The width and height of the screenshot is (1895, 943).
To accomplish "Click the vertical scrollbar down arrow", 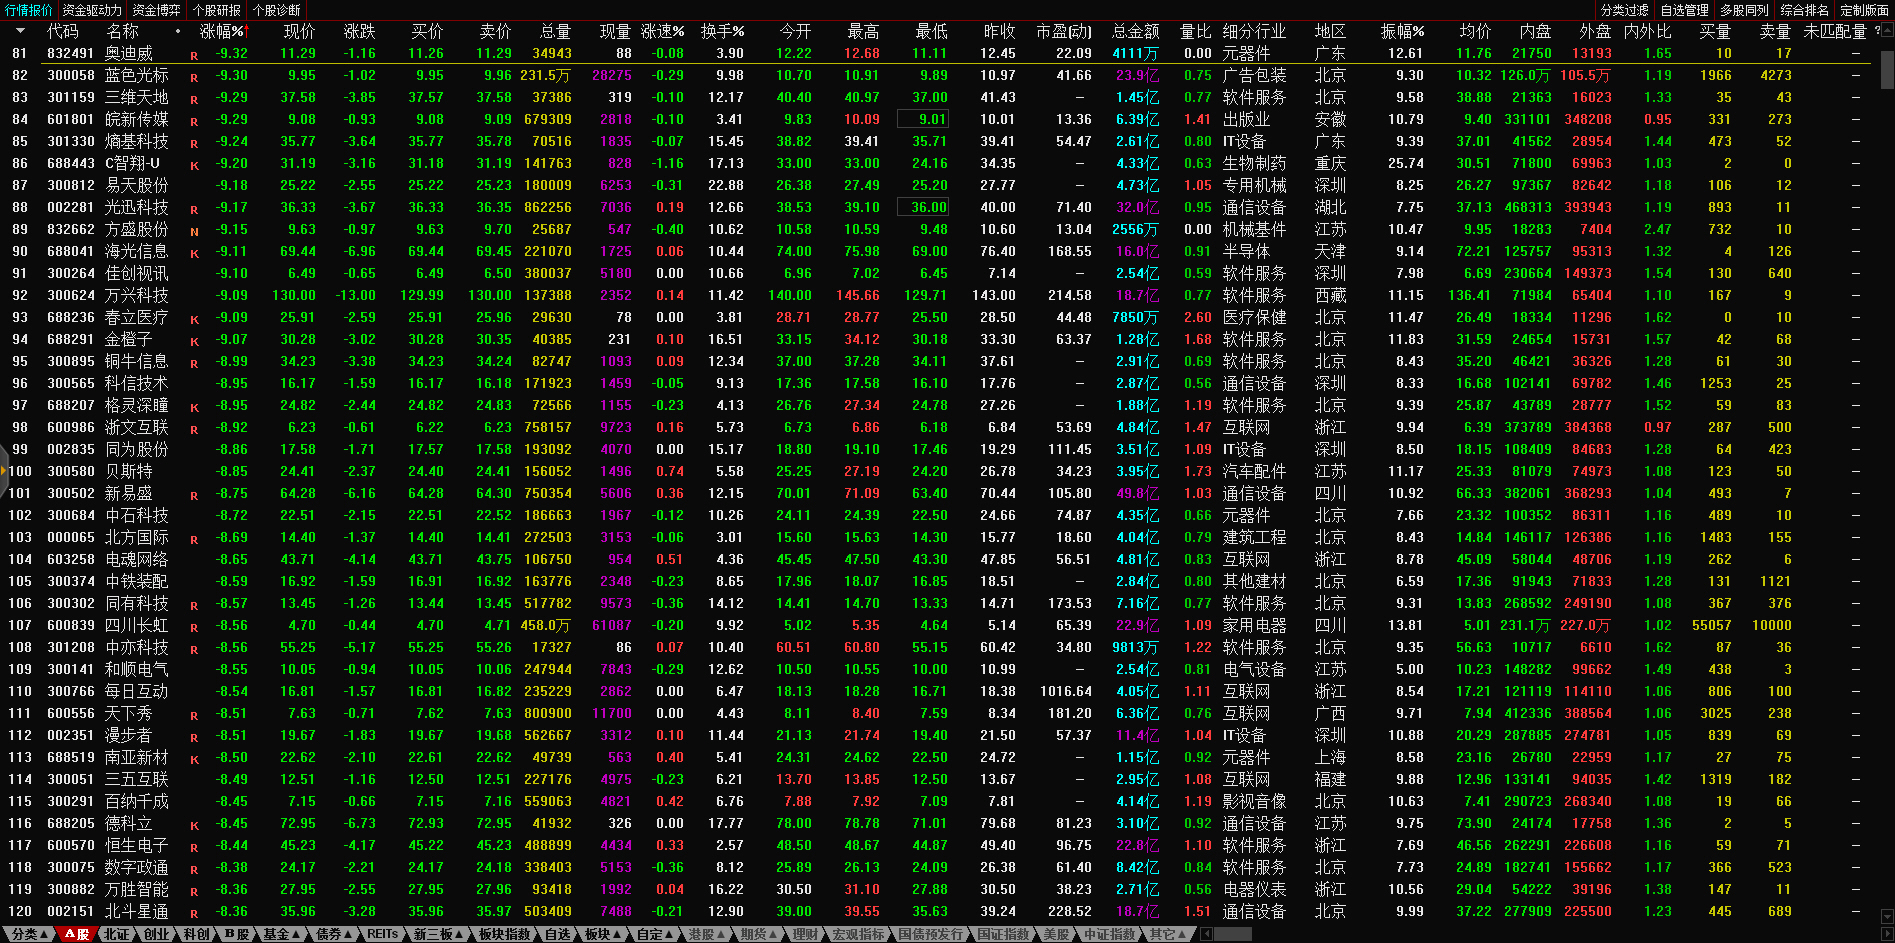I will (1887, 916).
